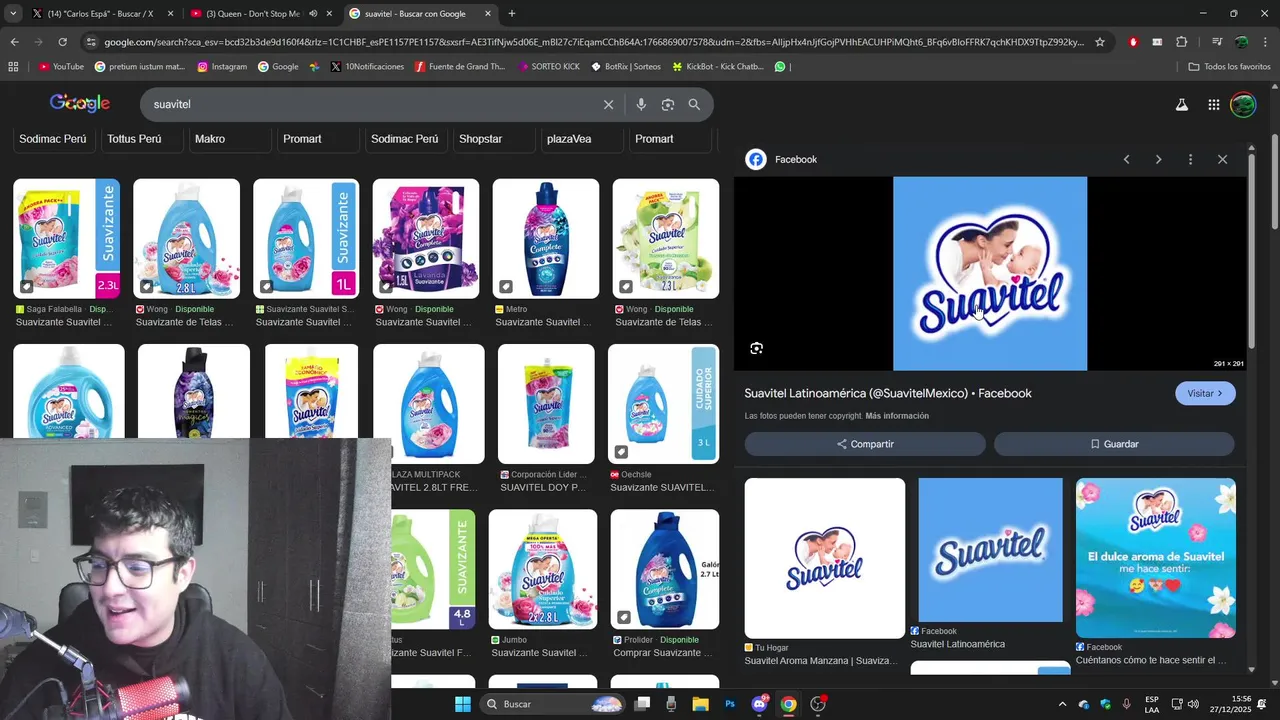Open preview panel three-dot options
Screen dimensions: 1280x720
click(1190, 159)
